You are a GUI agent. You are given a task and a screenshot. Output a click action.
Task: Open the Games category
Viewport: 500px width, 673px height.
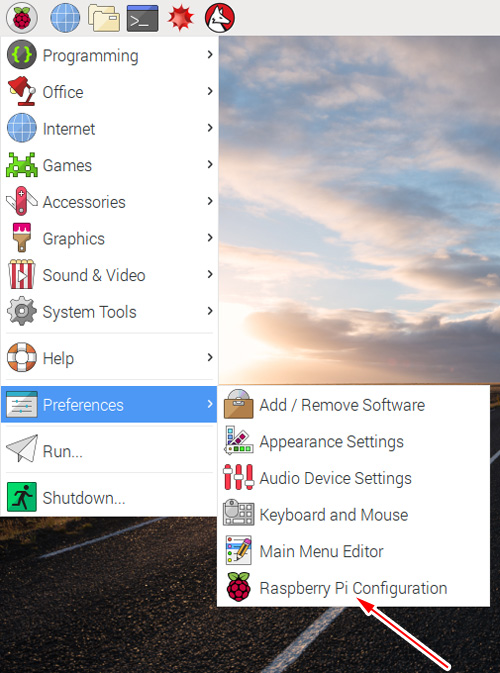tap(109, 165)
